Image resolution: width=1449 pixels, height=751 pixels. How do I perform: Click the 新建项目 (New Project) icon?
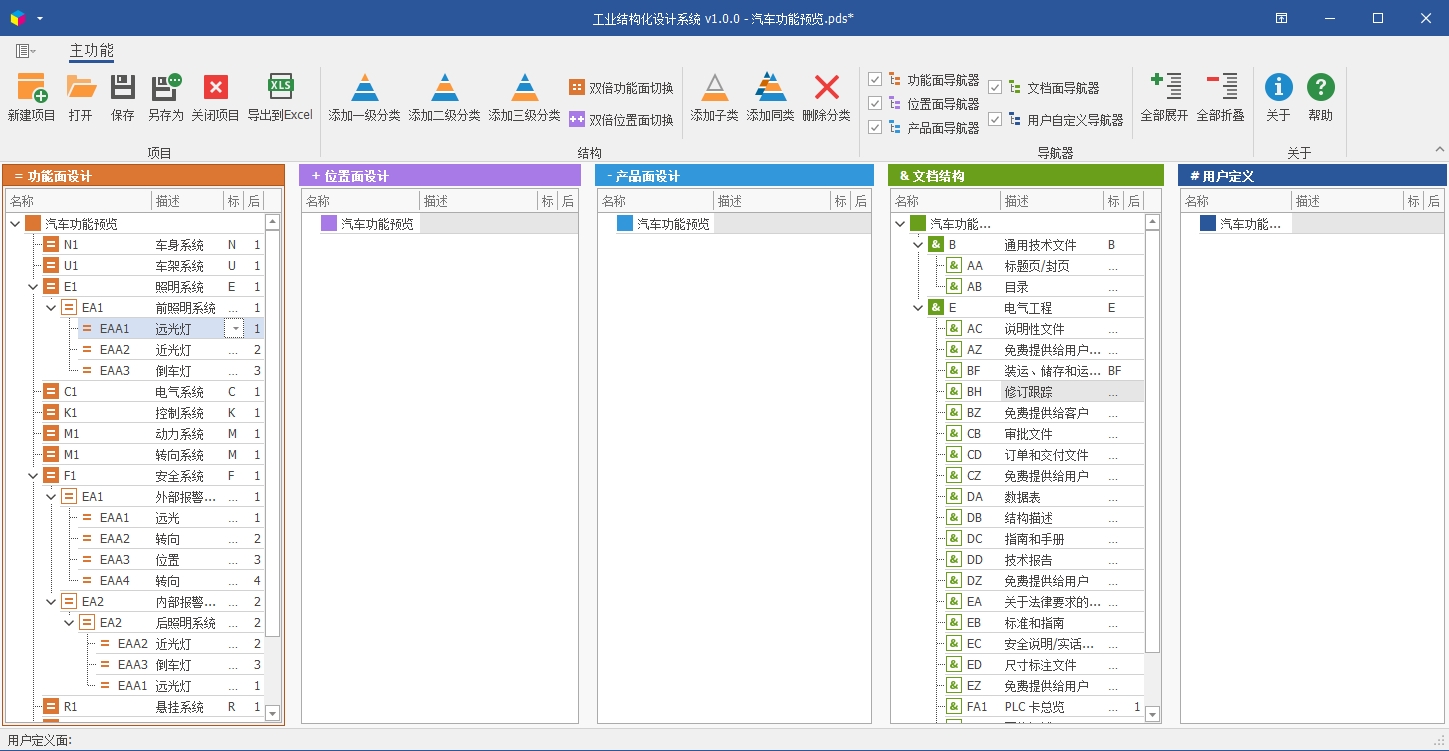pos(31,89)
